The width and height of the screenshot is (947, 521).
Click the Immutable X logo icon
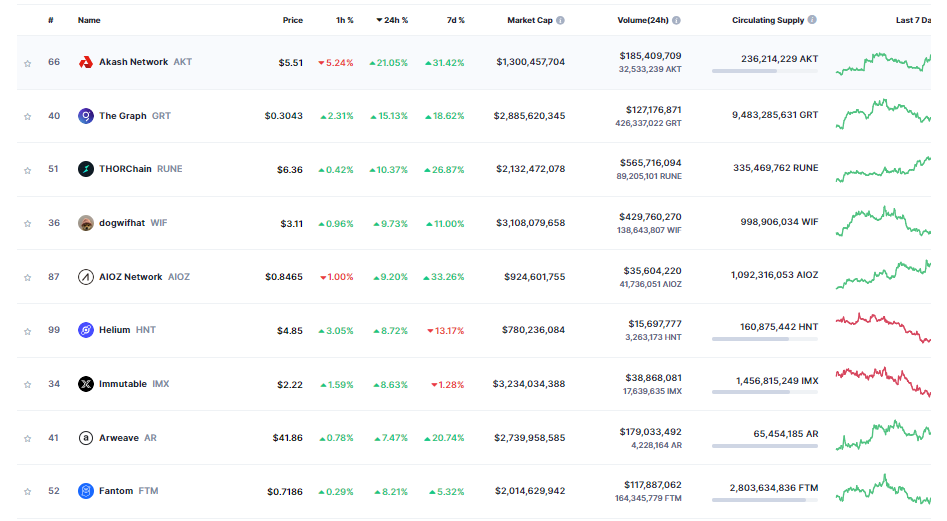coord(86,384)
